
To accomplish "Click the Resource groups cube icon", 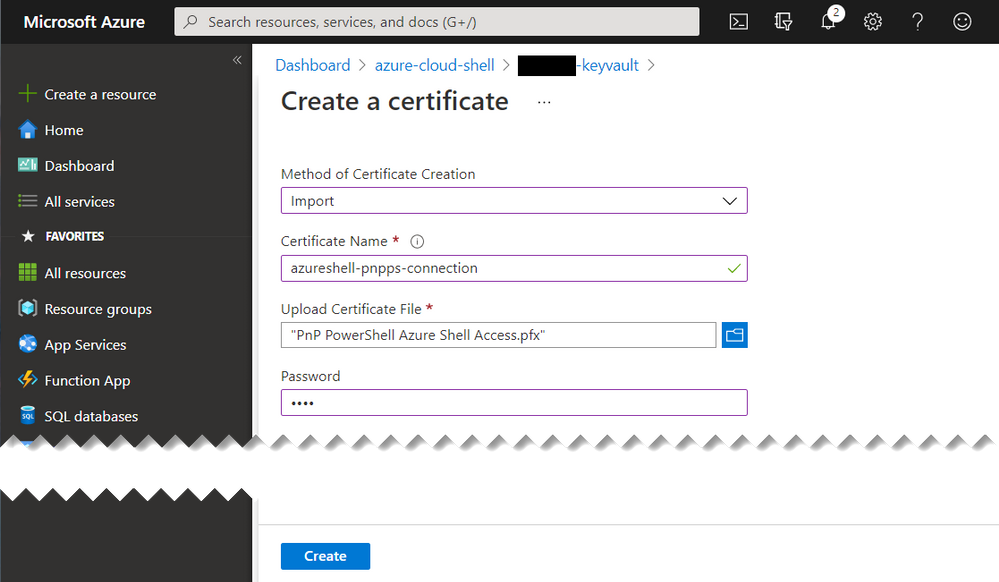I will tap(27, 308).
